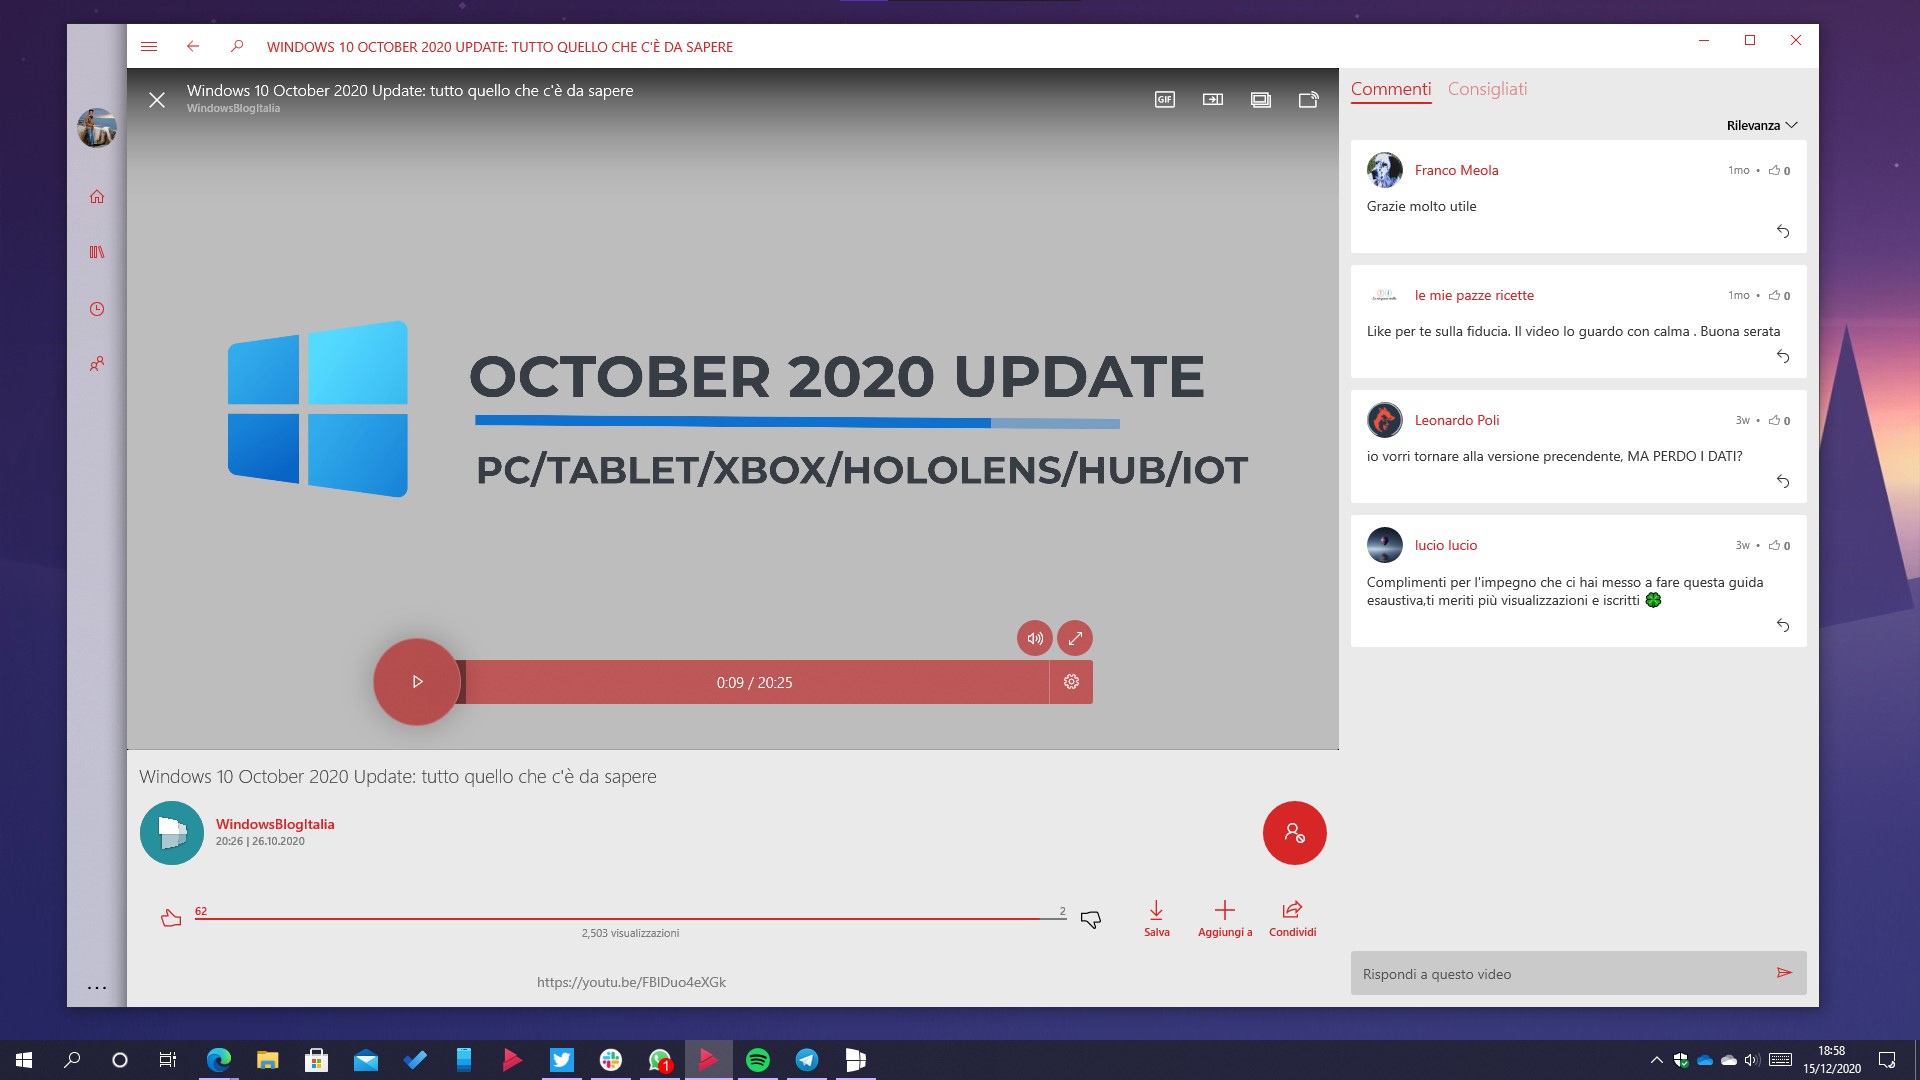Image resolution: width=1920 pixels, height=1080 pixels.
Task: Click the cast to device icon
Action: (1309, 99)
